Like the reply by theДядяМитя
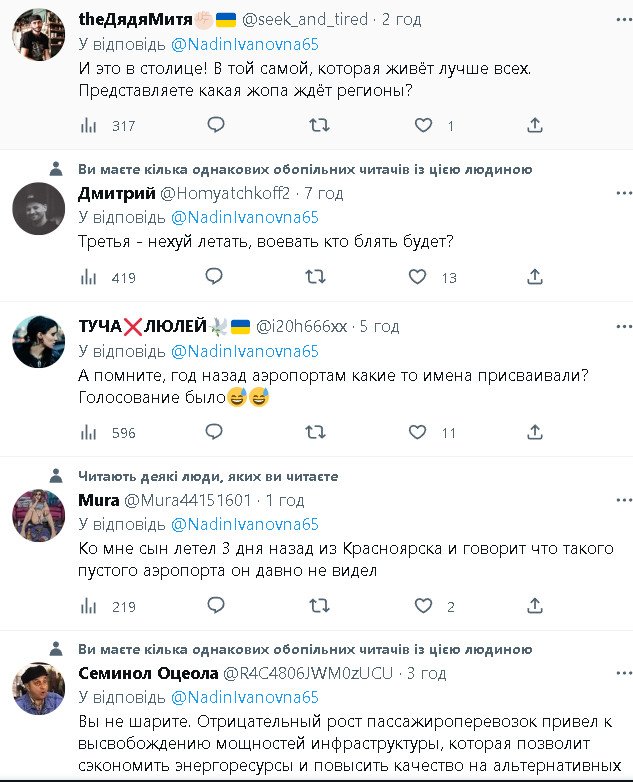Viewport: 633px width, 782px height. click(424, 125)
